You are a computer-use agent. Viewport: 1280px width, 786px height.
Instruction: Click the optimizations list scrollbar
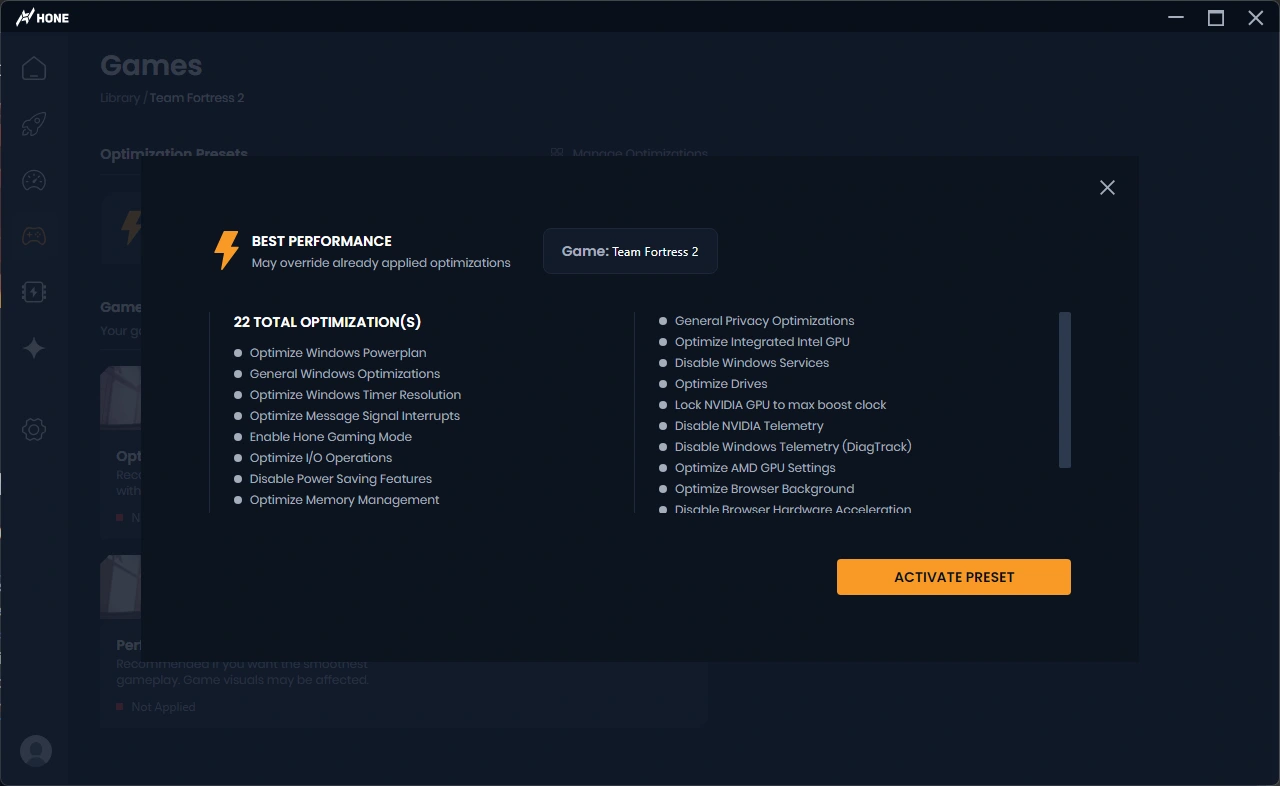(1065, 390)
